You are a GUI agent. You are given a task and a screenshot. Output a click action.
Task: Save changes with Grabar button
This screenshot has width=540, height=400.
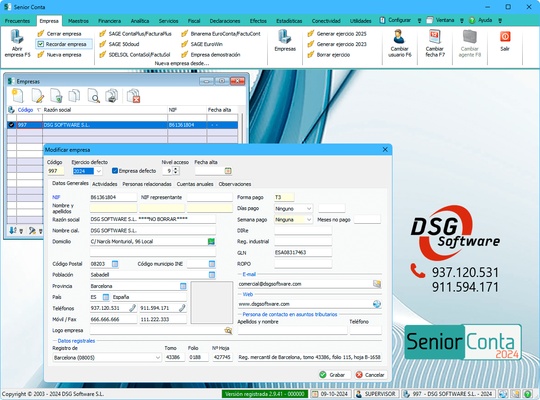[333, 375]
